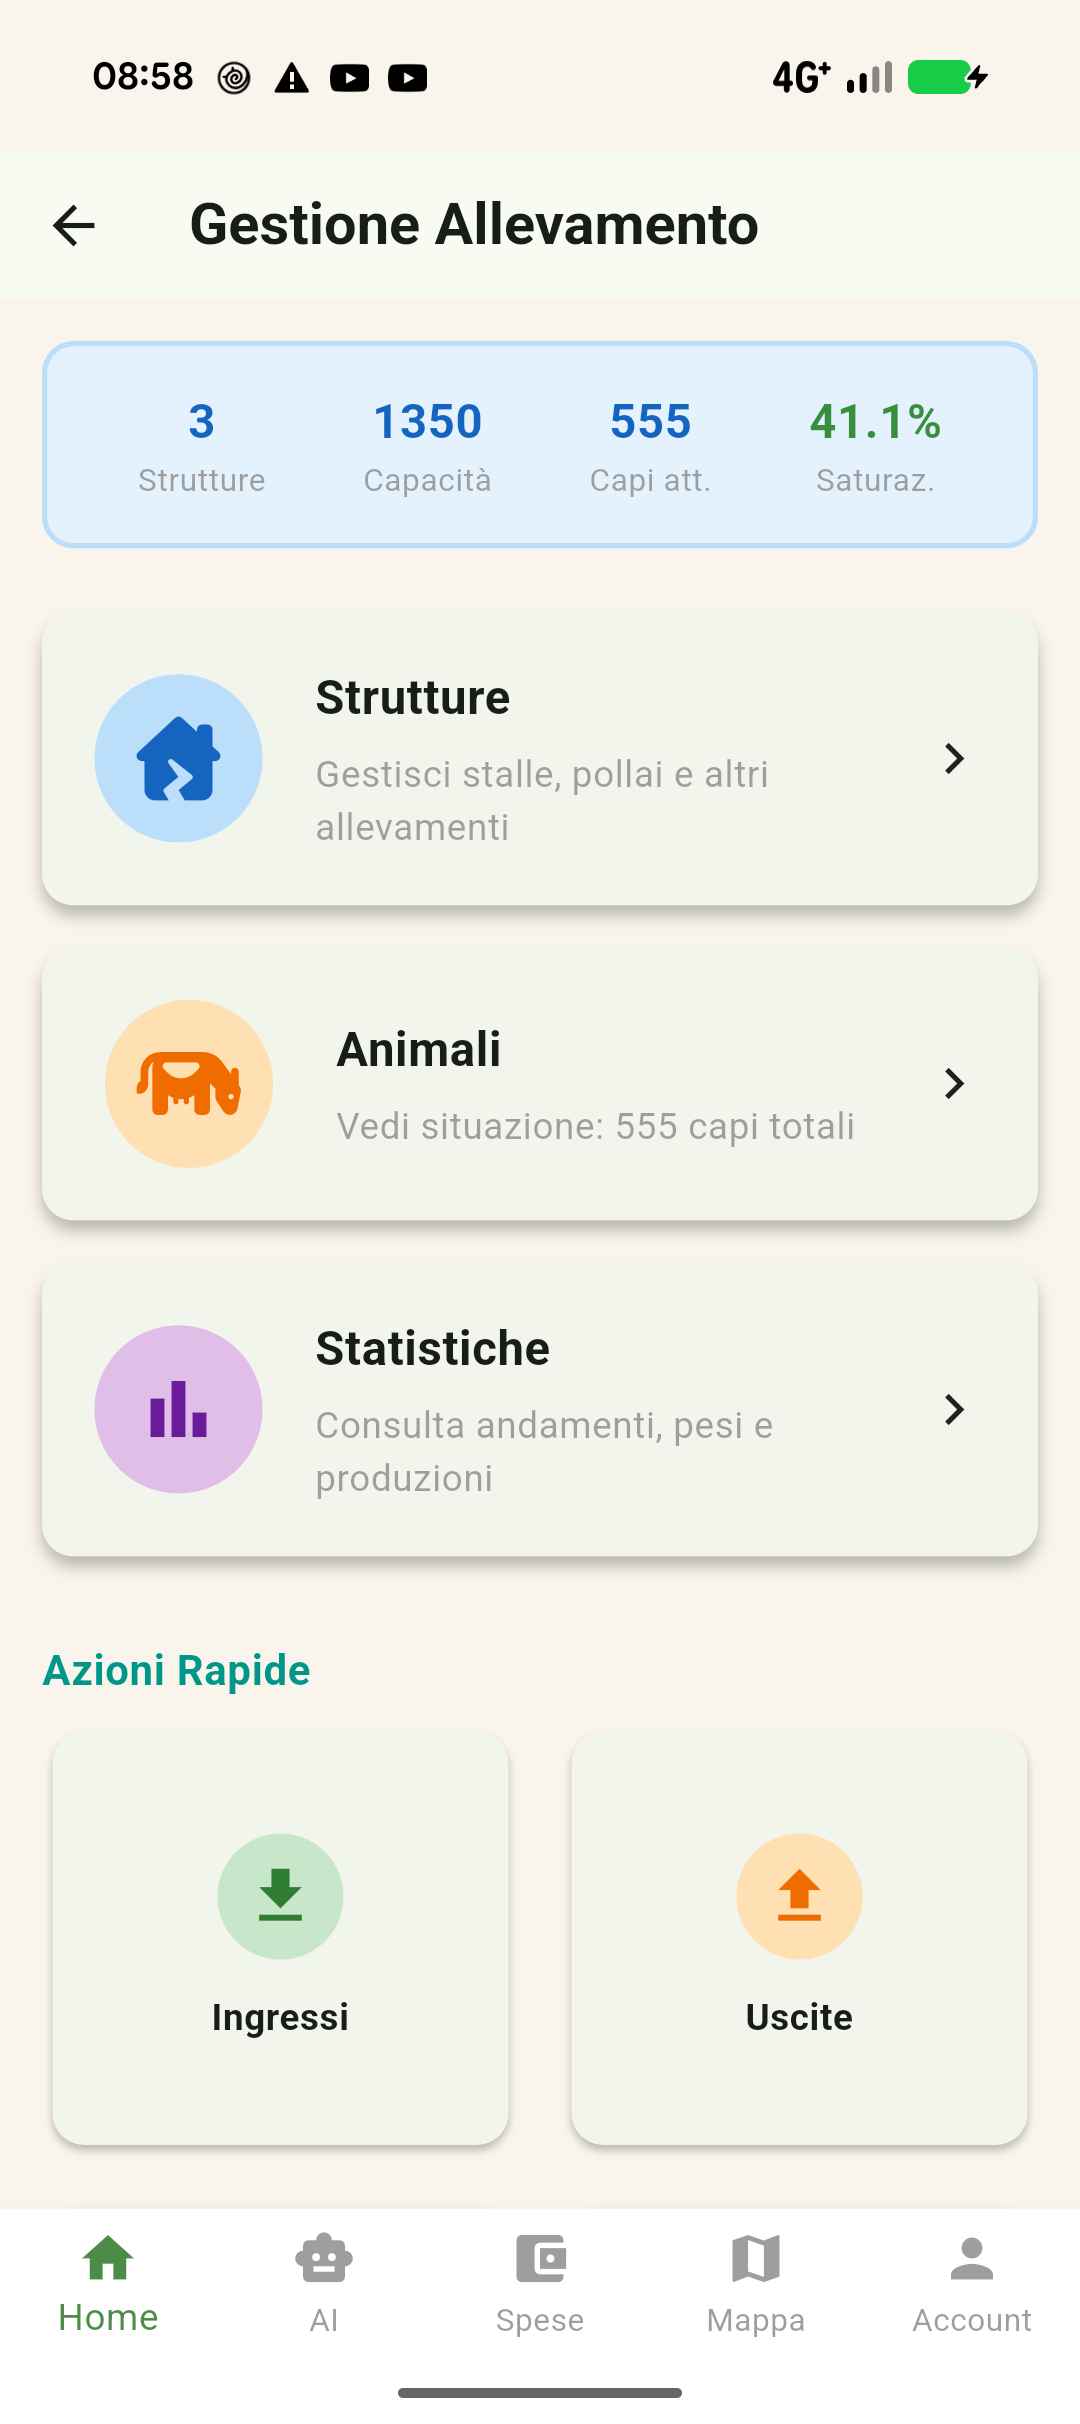This screenshot has width=1080, height=2424.
Task: Tap the green download Ingressi icon
Action: tap(280, 1896)
